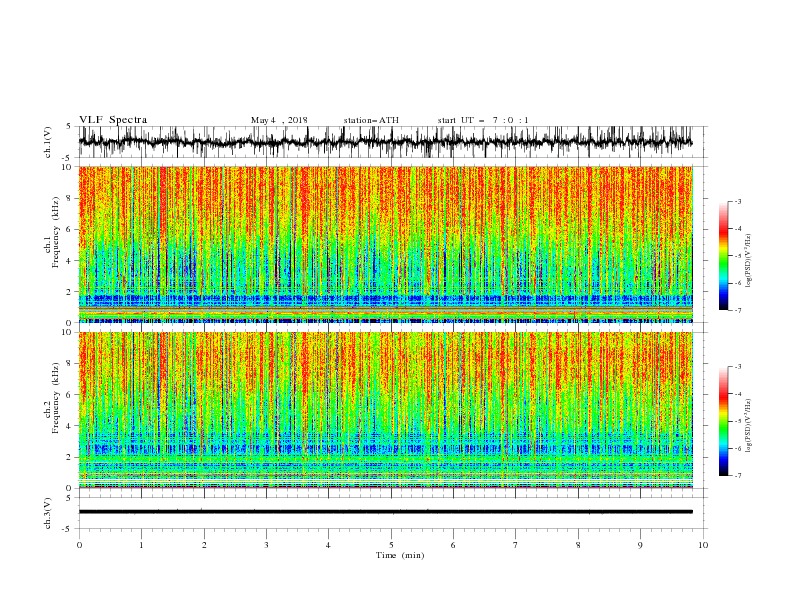The image size is (792, 612).
Task: Click the "station=ATH" label
Action: pyautogui.click(x=371, y=120)
